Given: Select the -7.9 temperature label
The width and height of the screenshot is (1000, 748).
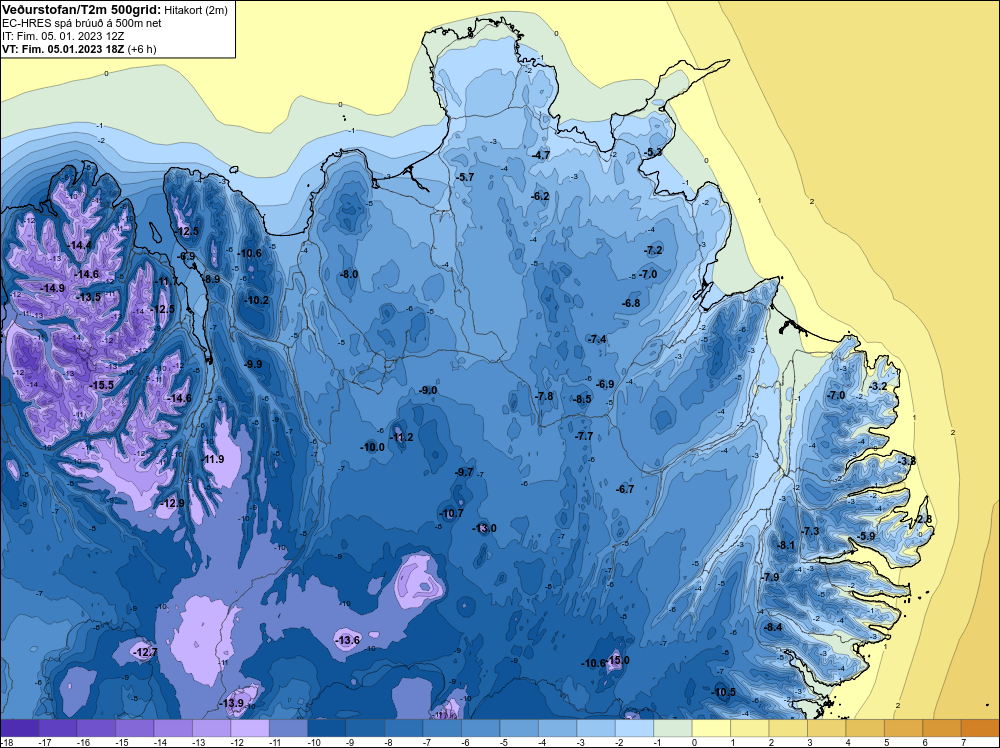Looking at the screenshot, I should pos(770,576).
